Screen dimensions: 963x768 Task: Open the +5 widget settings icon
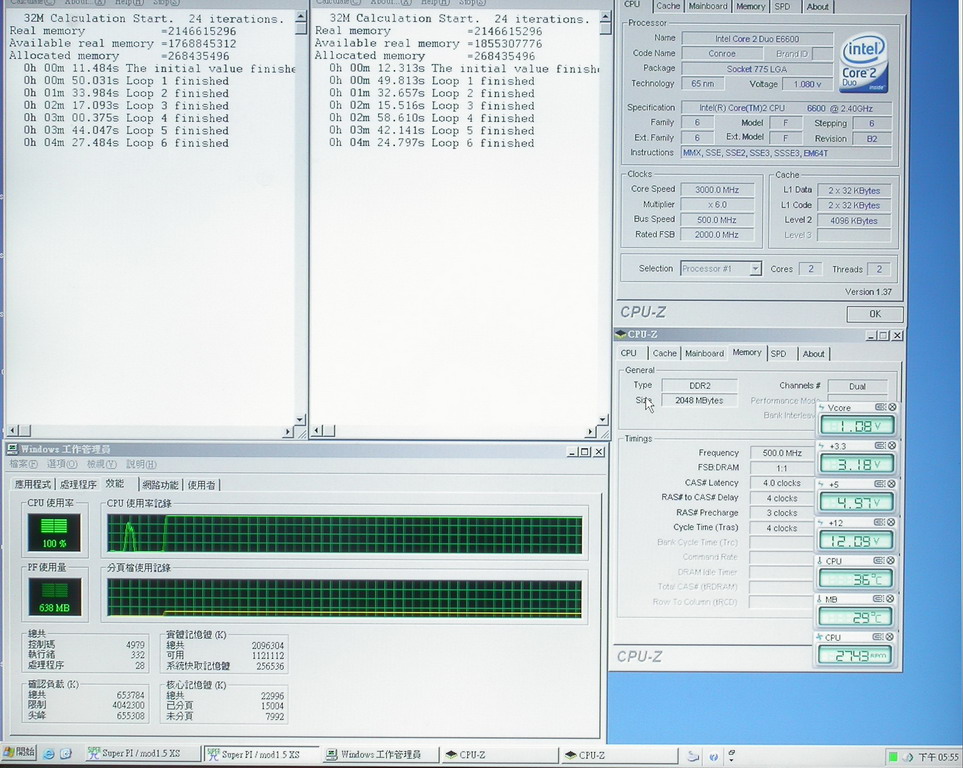(880, 484)
